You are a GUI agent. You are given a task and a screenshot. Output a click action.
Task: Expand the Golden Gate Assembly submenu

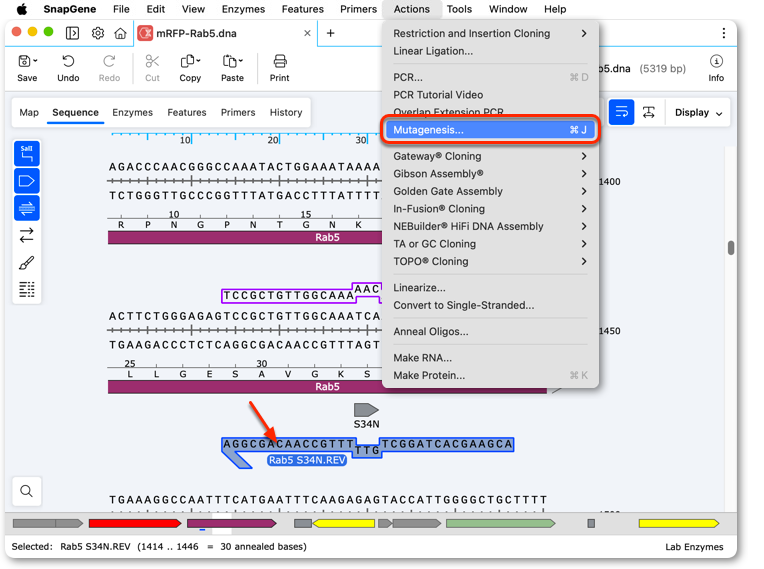490,191
